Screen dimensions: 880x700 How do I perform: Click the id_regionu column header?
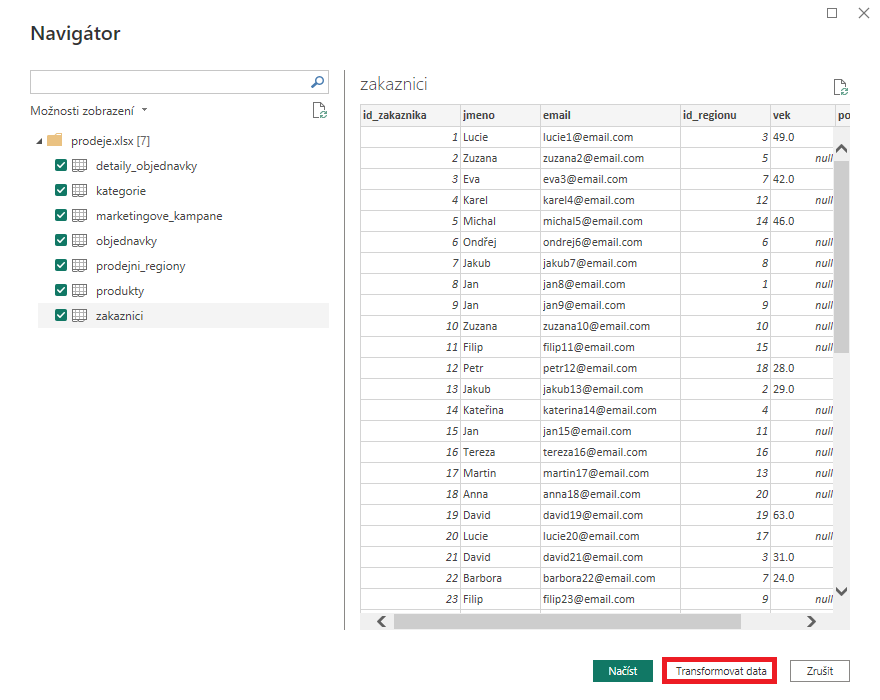[712, 115]
